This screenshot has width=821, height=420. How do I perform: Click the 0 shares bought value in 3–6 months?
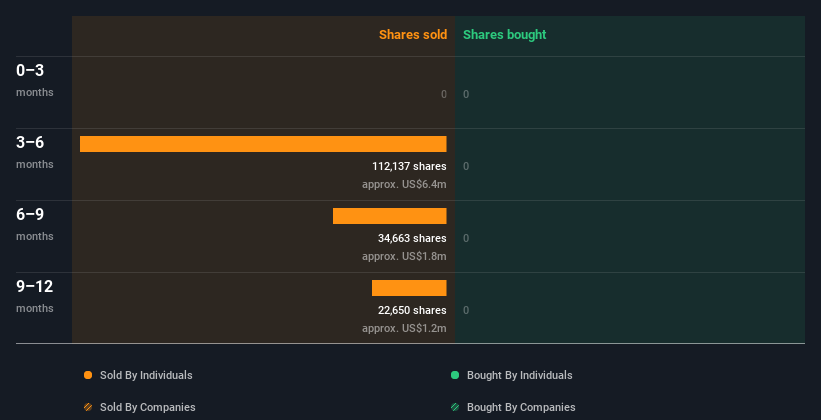466,166
